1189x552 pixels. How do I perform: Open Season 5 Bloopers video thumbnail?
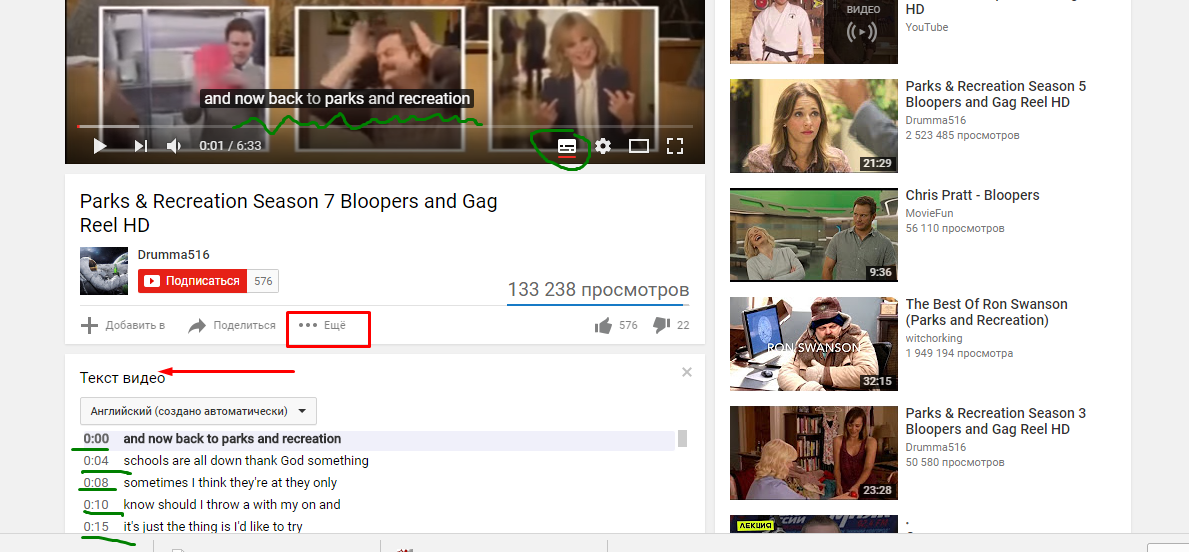tap(814, 126)
